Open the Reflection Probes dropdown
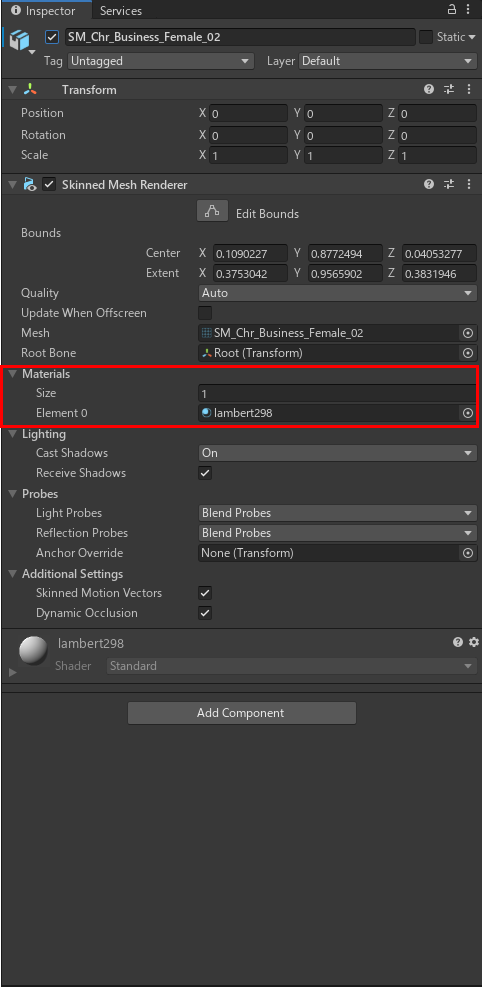The image size is (482, 987). click(337, 533)
